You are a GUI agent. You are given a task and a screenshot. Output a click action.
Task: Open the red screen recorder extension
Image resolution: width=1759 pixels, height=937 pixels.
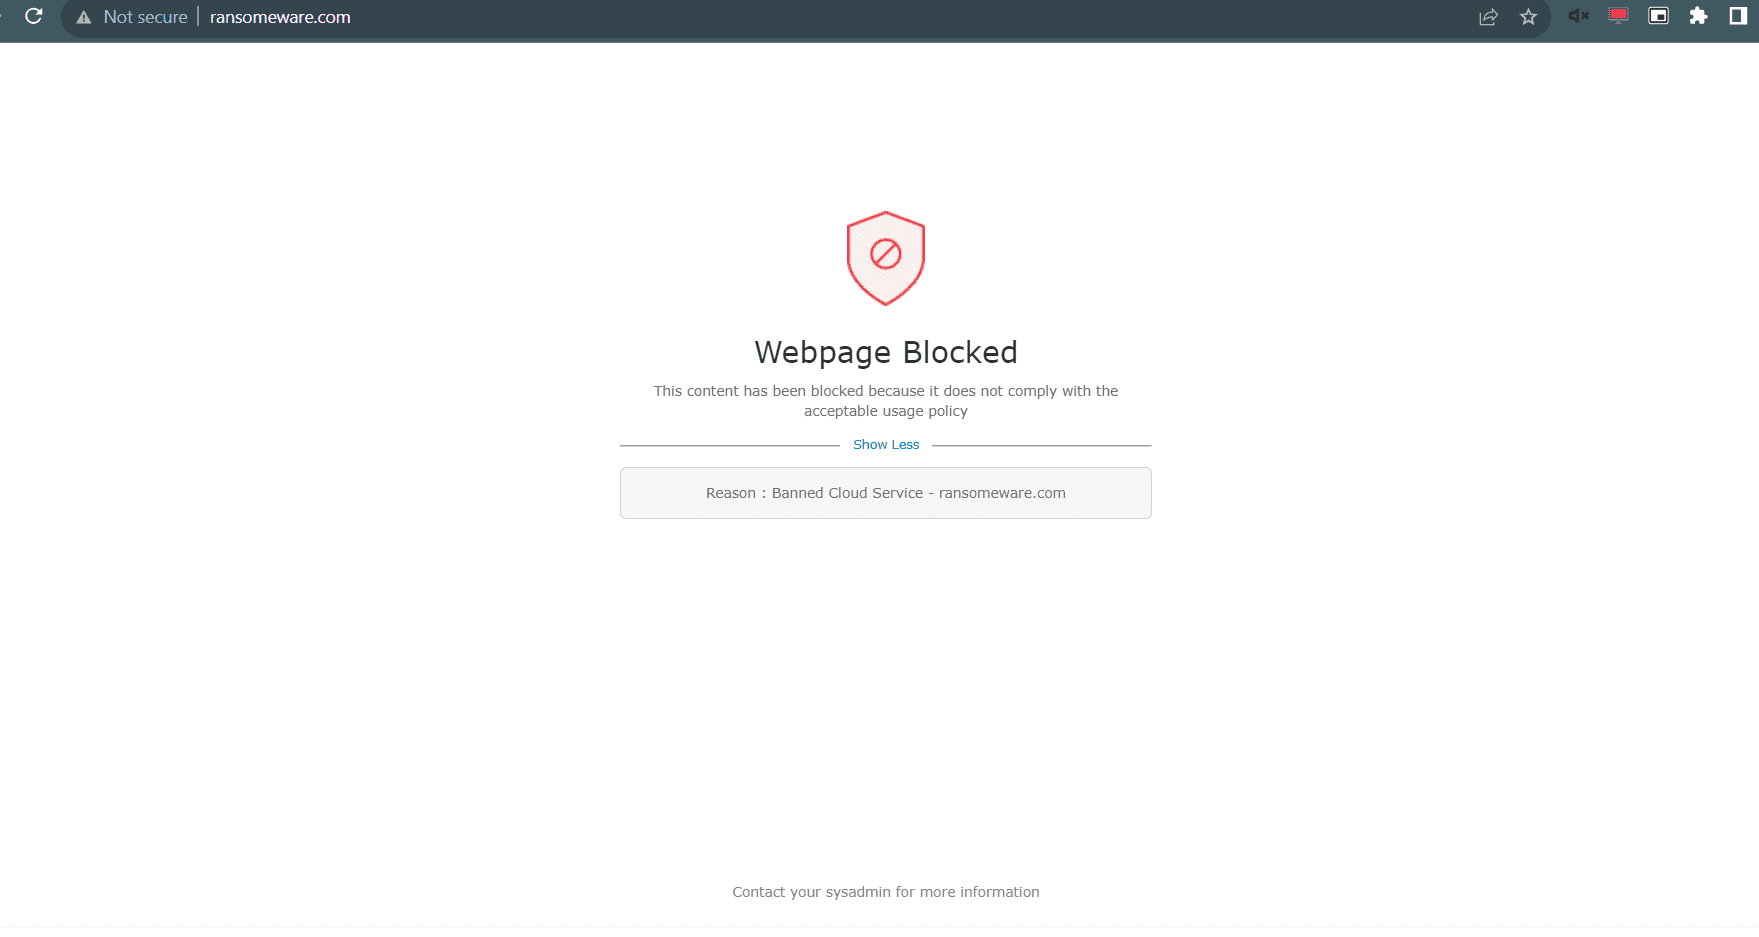tap(1618, 16)
